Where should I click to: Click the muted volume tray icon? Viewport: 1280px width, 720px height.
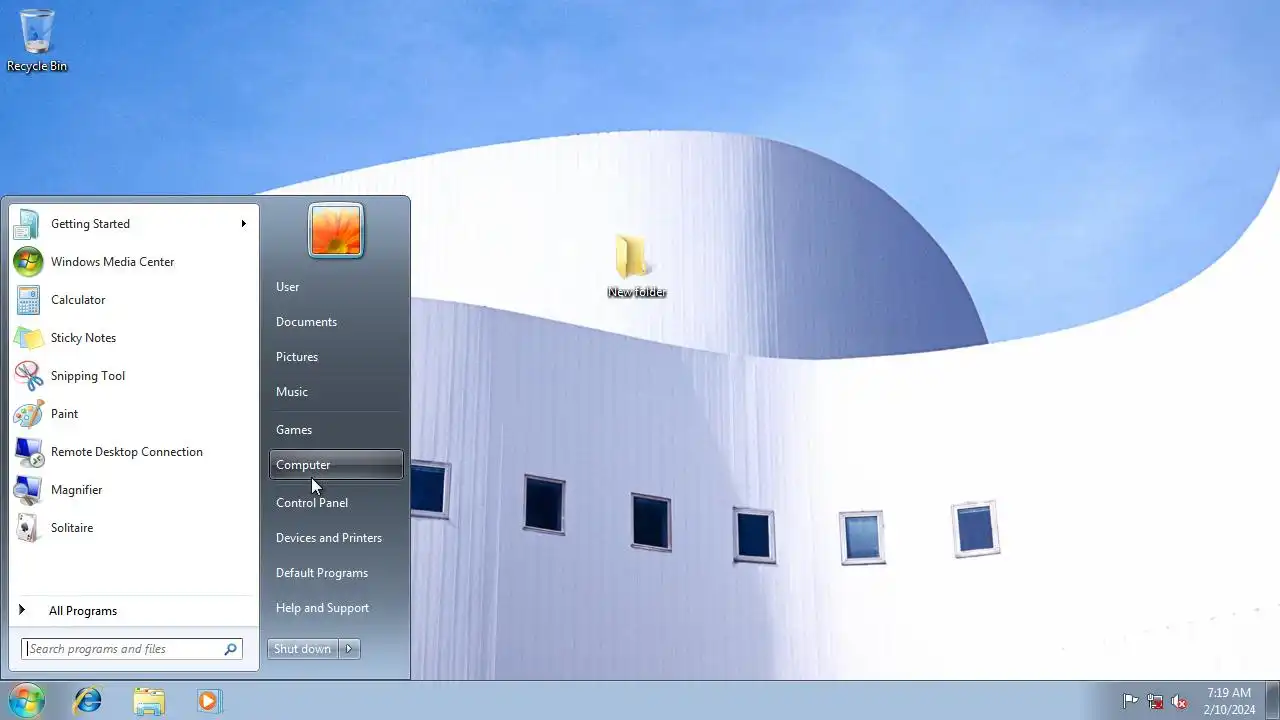click(x=1180, y=701)
